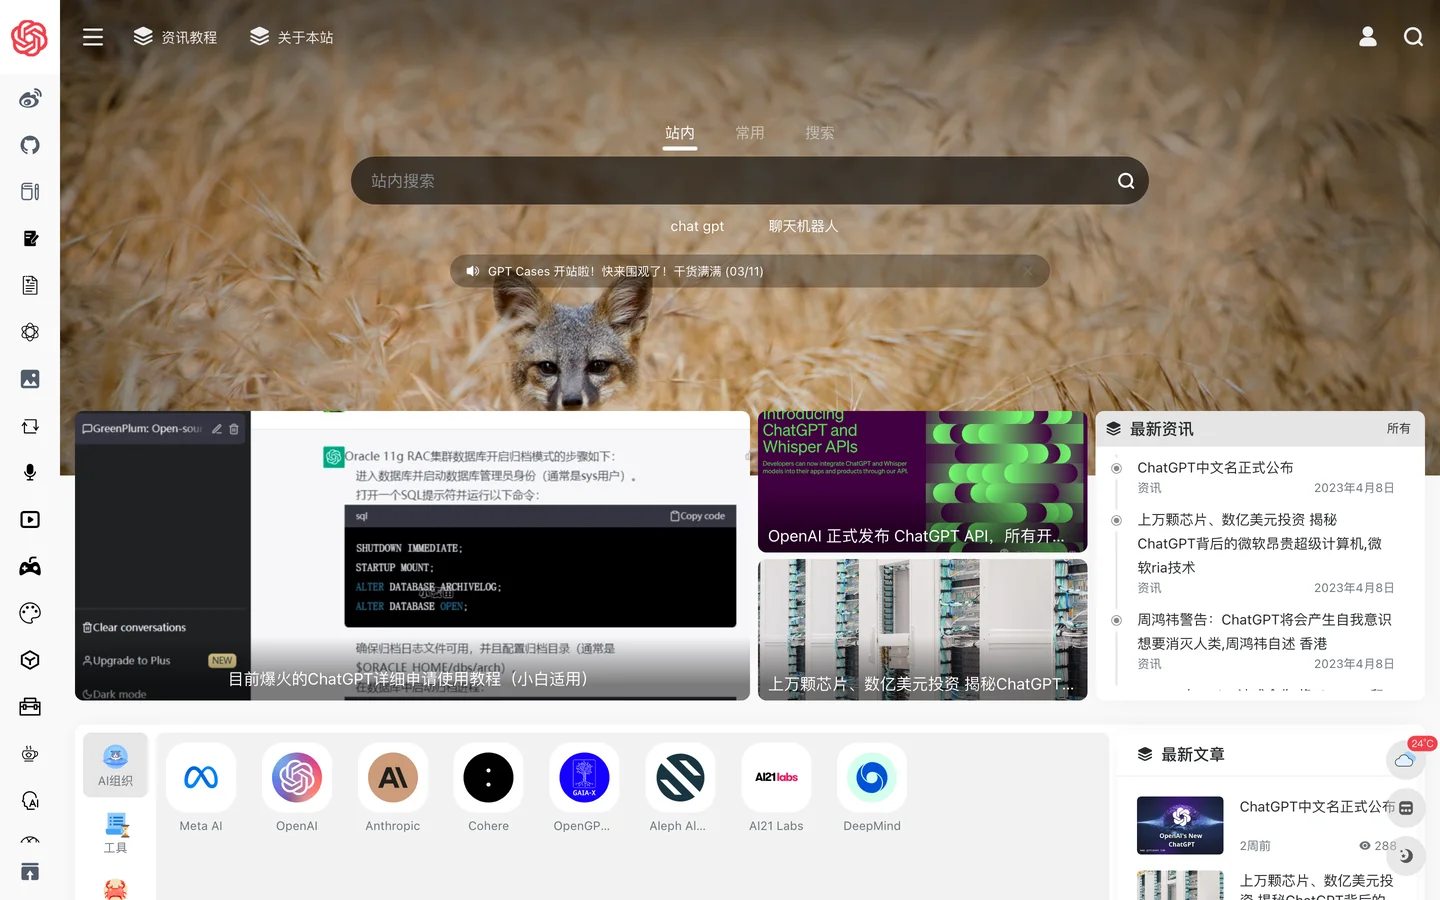Open the video play category in the sidebar

coord(30,519)
